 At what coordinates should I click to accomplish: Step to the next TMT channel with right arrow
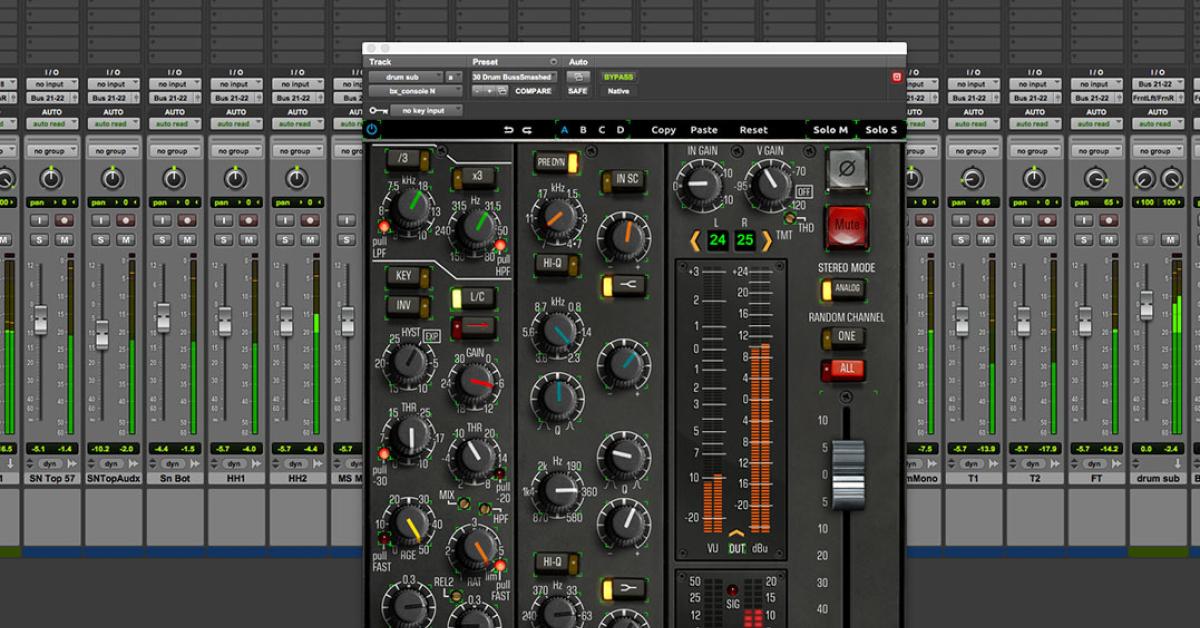(x=767, y=239)
